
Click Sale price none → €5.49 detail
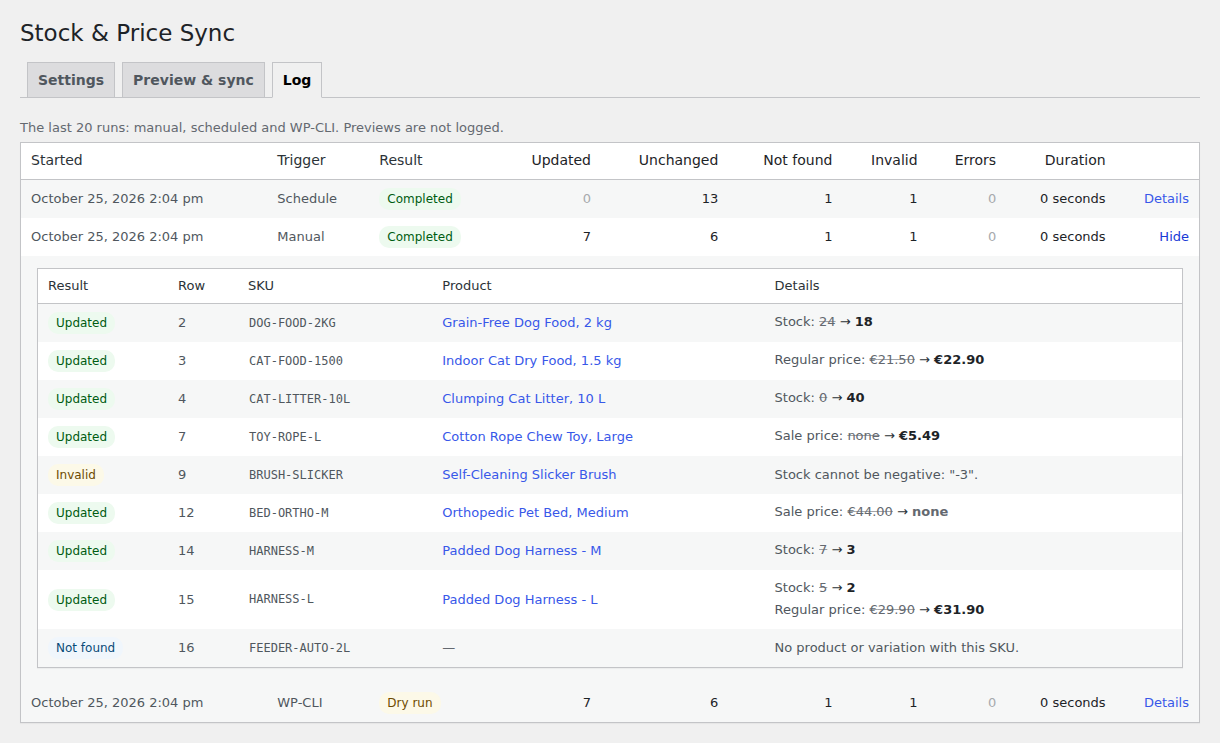857,436
